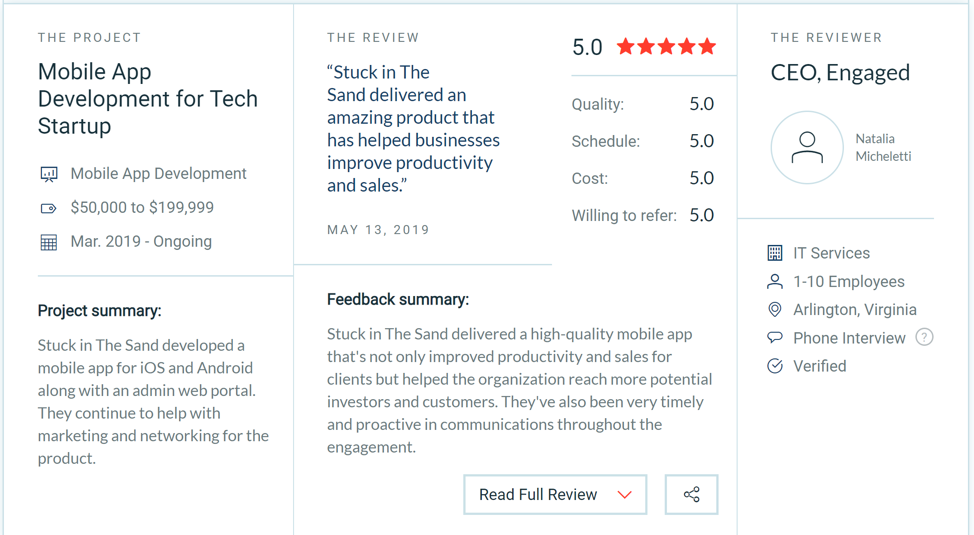Viewport: 974px width, 535px height.
Task: Click the quoted review headline text
Action: (413, 129)
